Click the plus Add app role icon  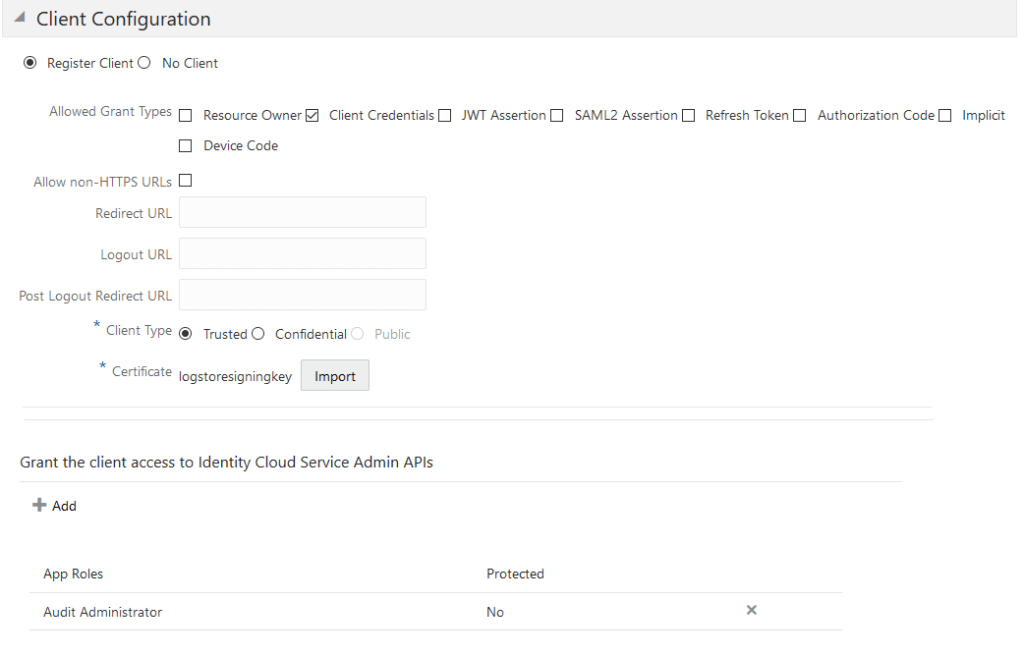point(40,506)
